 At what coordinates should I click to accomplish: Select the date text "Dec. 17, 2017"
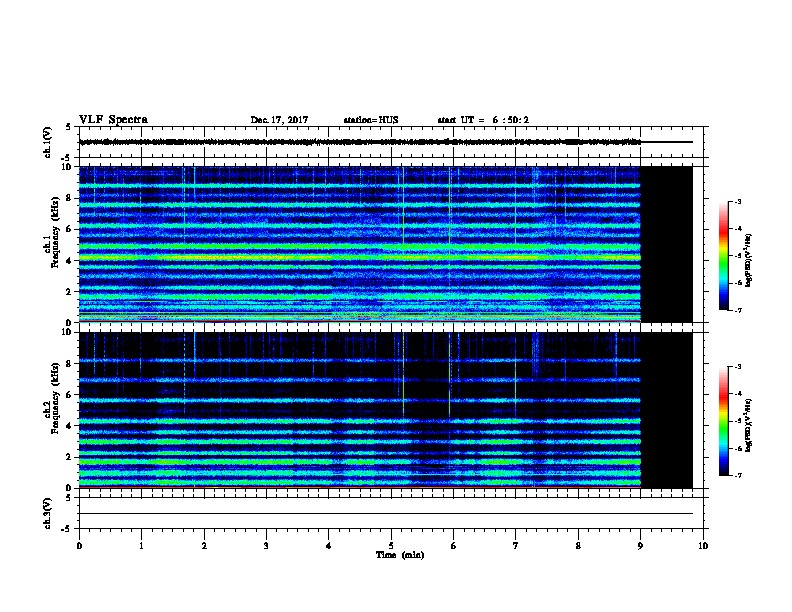279,120
